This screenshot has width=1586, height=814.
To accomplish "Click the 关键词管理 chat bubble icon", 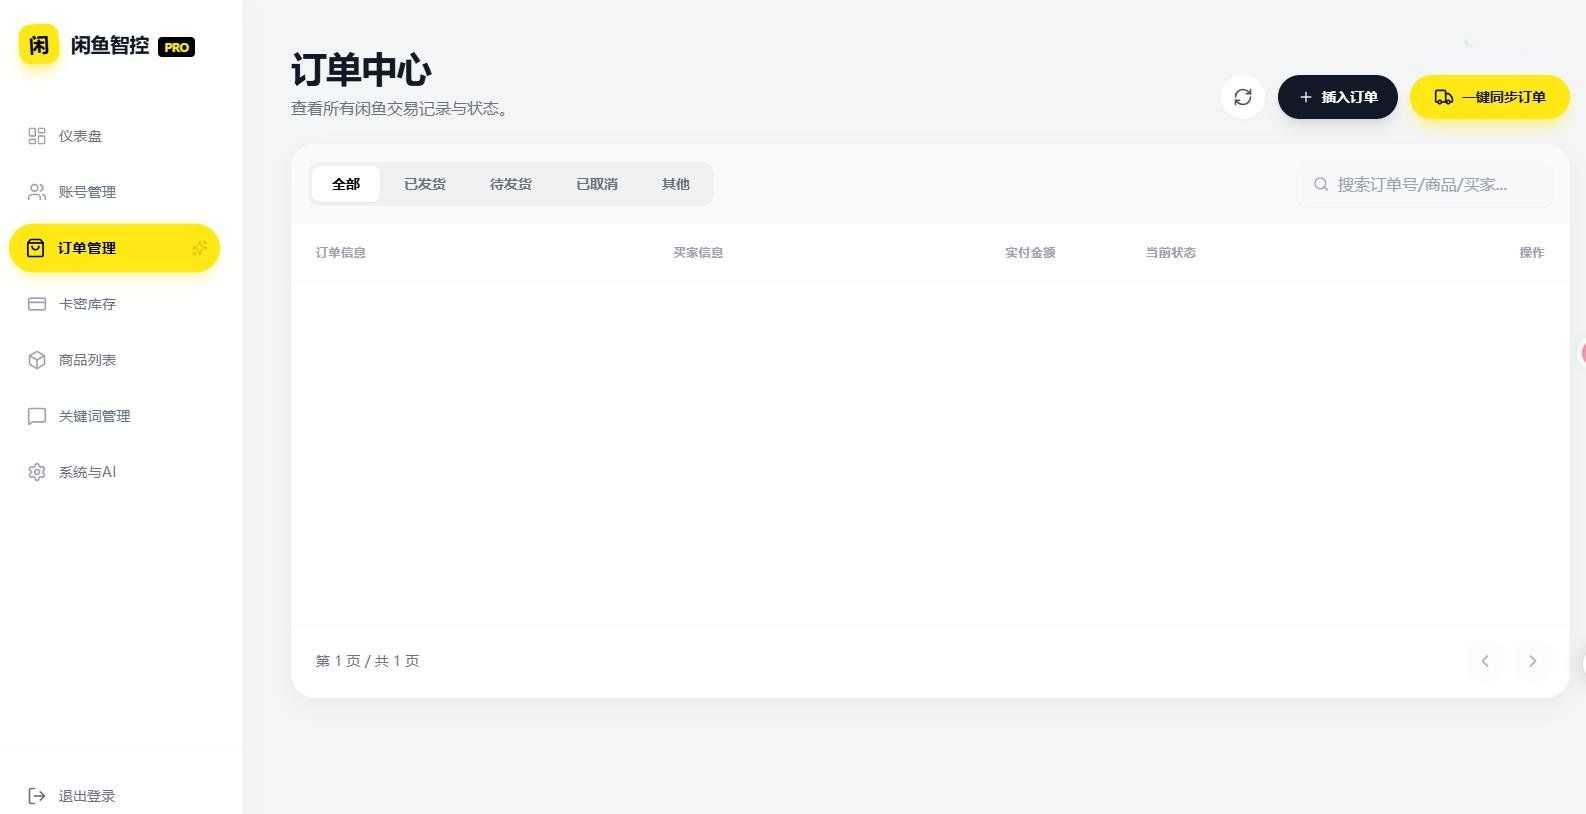I will point(37,416).
